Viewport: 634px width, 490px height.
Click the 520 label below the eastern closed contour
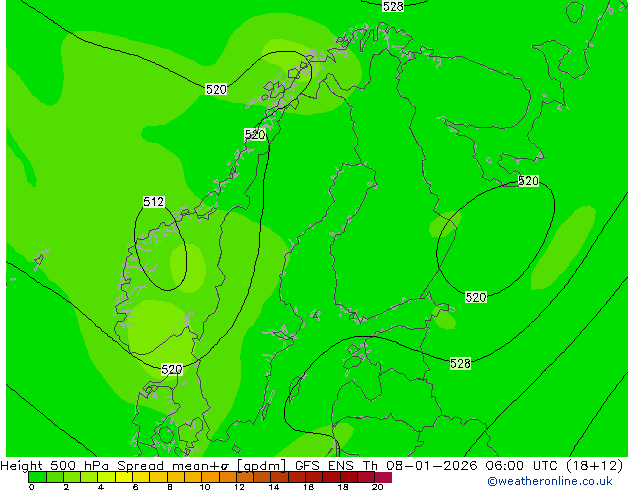476,297
